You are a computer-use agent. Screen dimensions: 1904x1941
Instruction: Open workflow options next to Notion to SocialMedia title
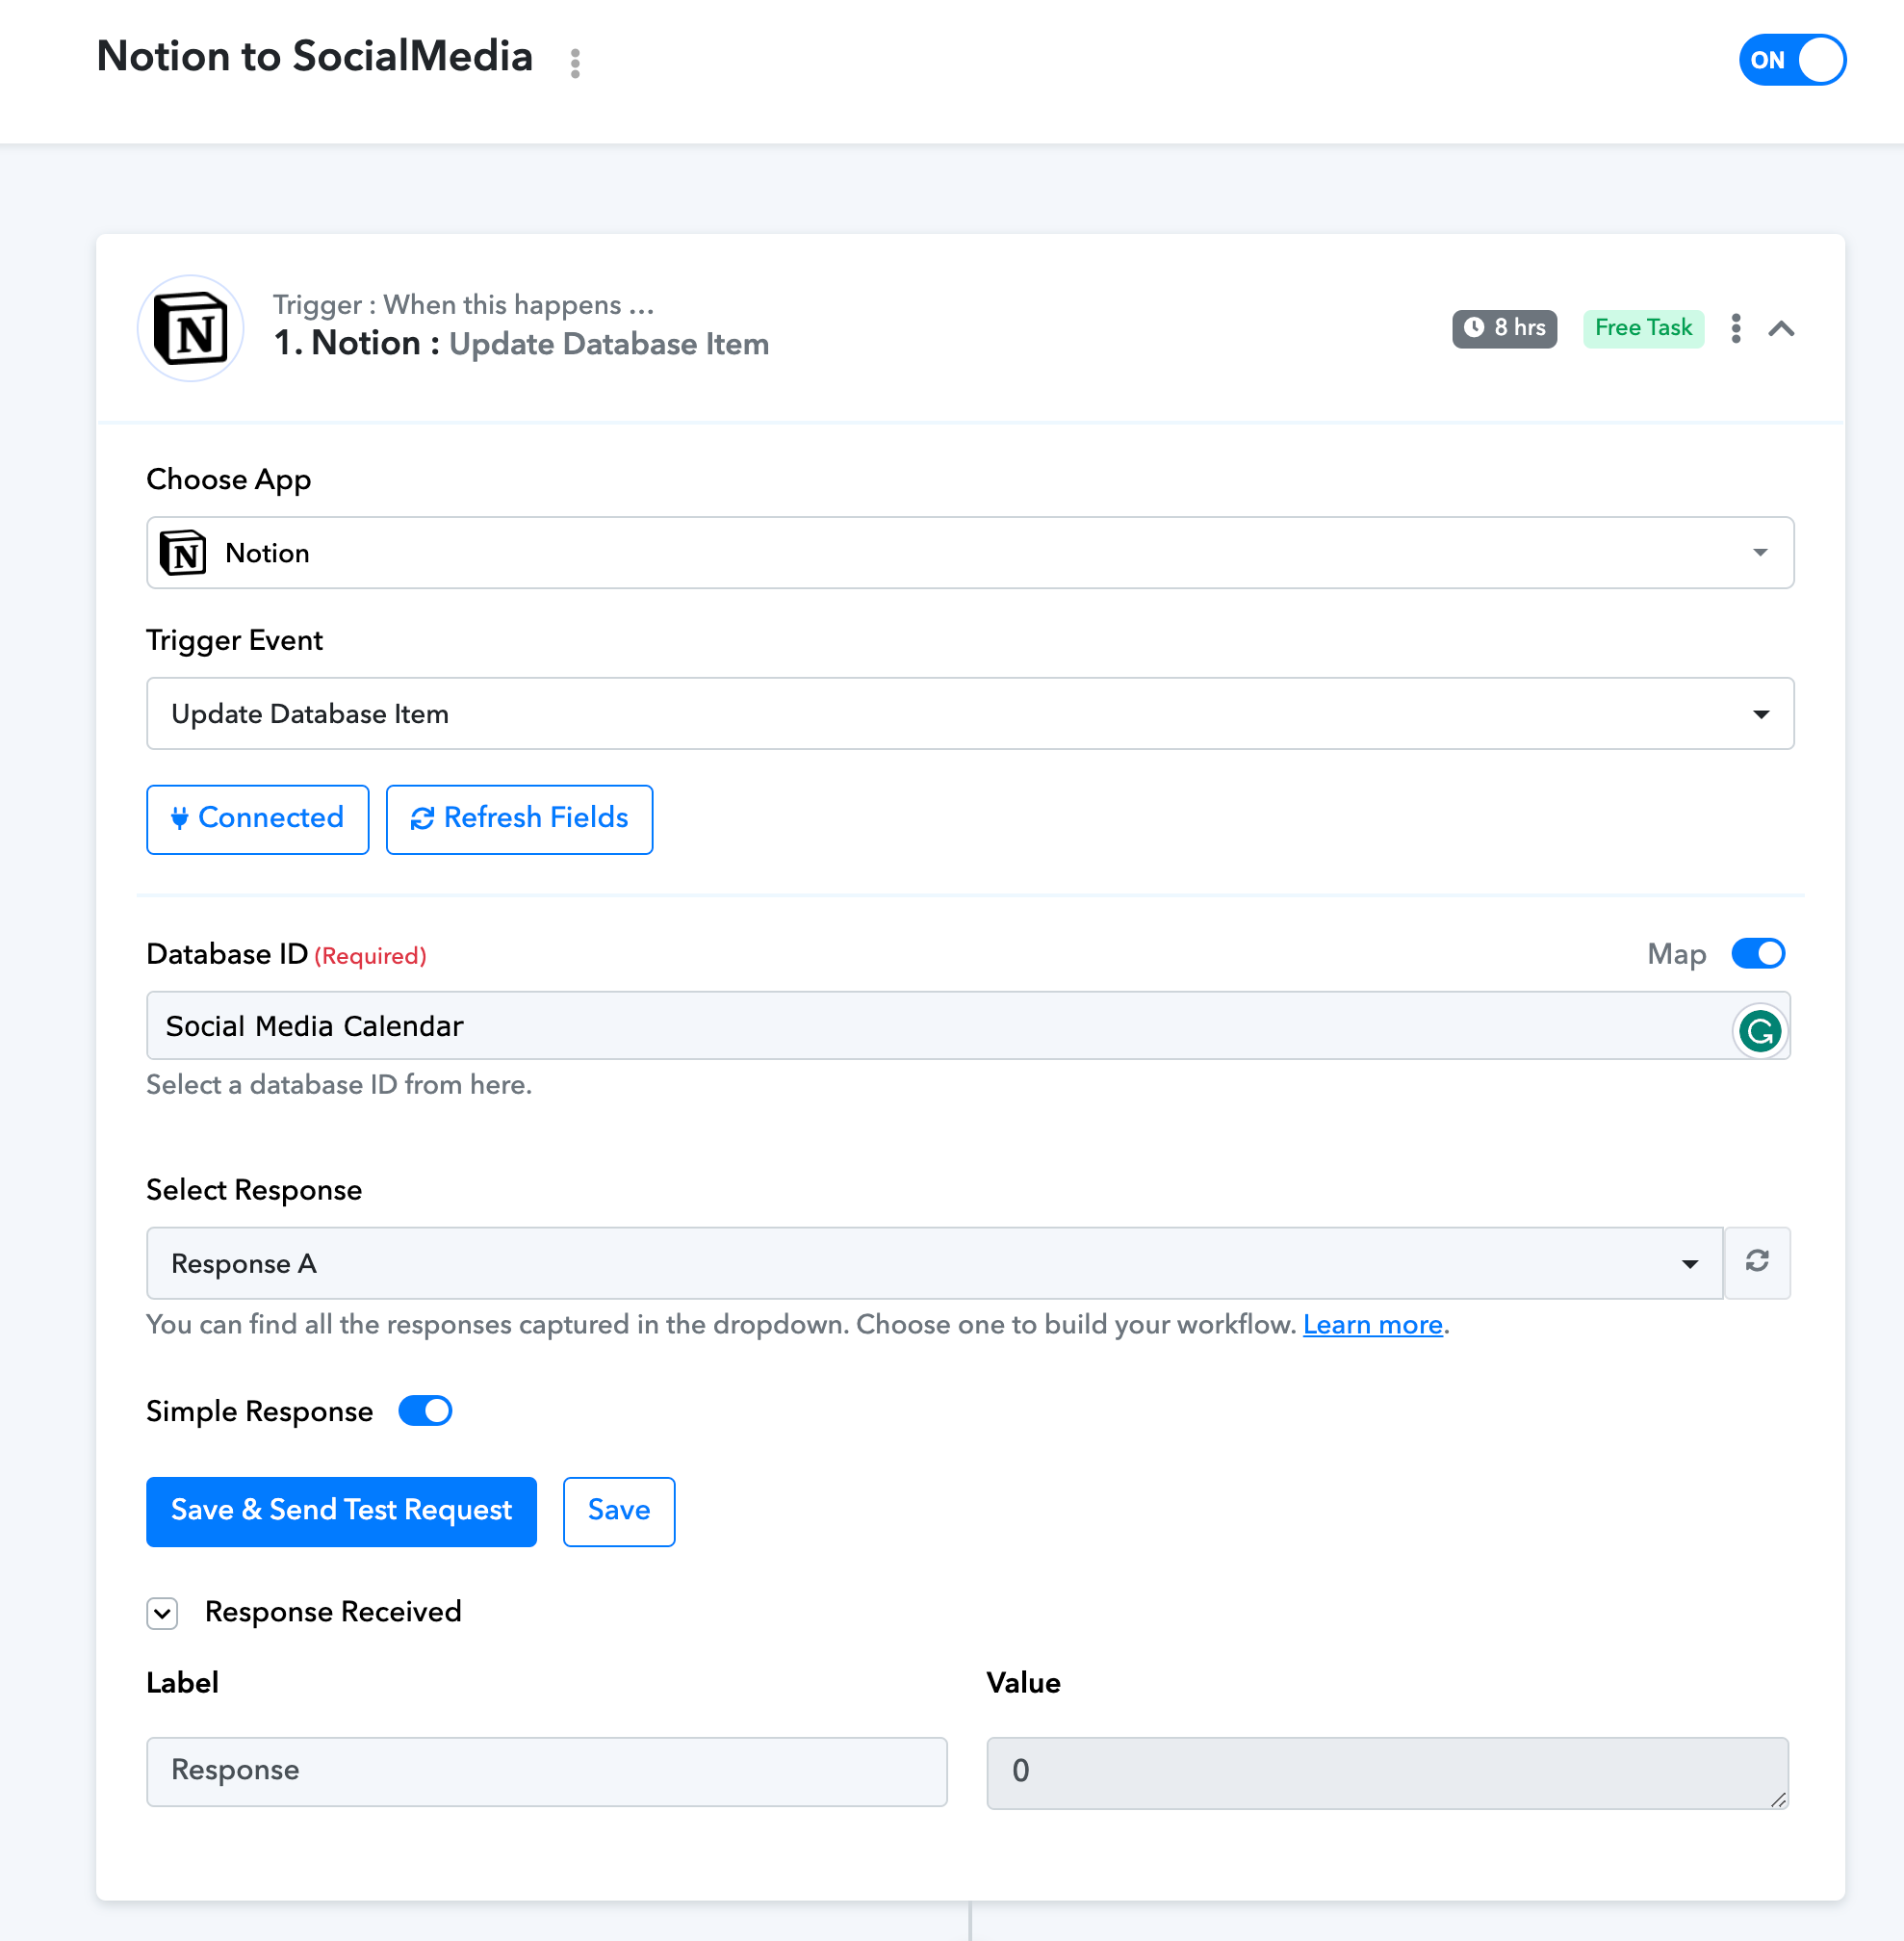click(575, 63)
